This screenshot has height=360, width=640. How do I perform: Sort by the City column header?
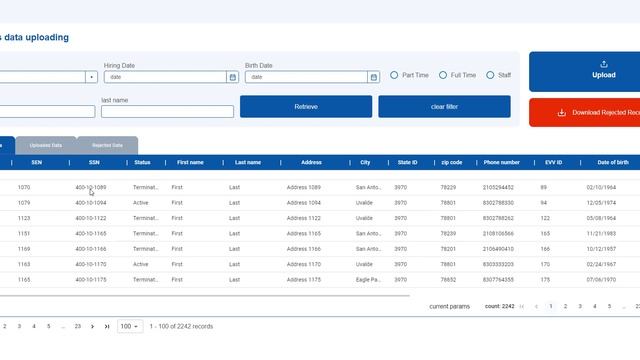(x=365, y=162)
